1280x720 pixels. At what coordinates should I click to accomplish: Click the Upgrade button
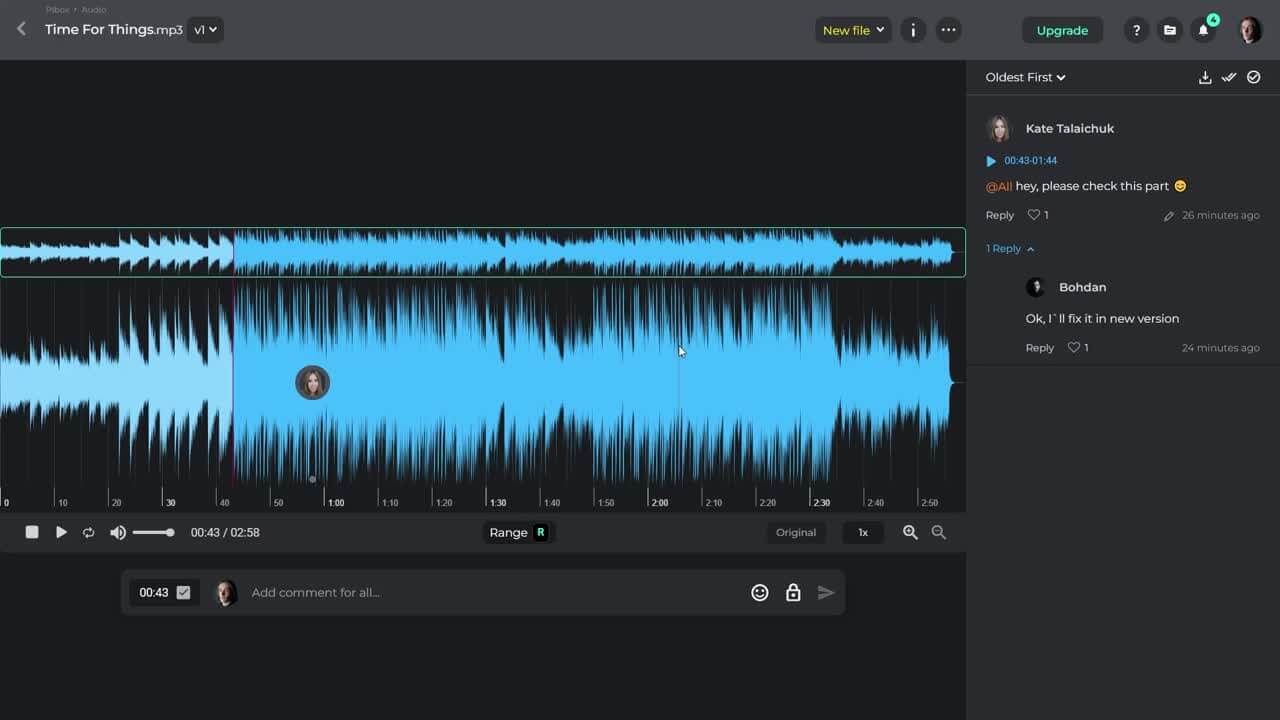(x=1062, y=30)
